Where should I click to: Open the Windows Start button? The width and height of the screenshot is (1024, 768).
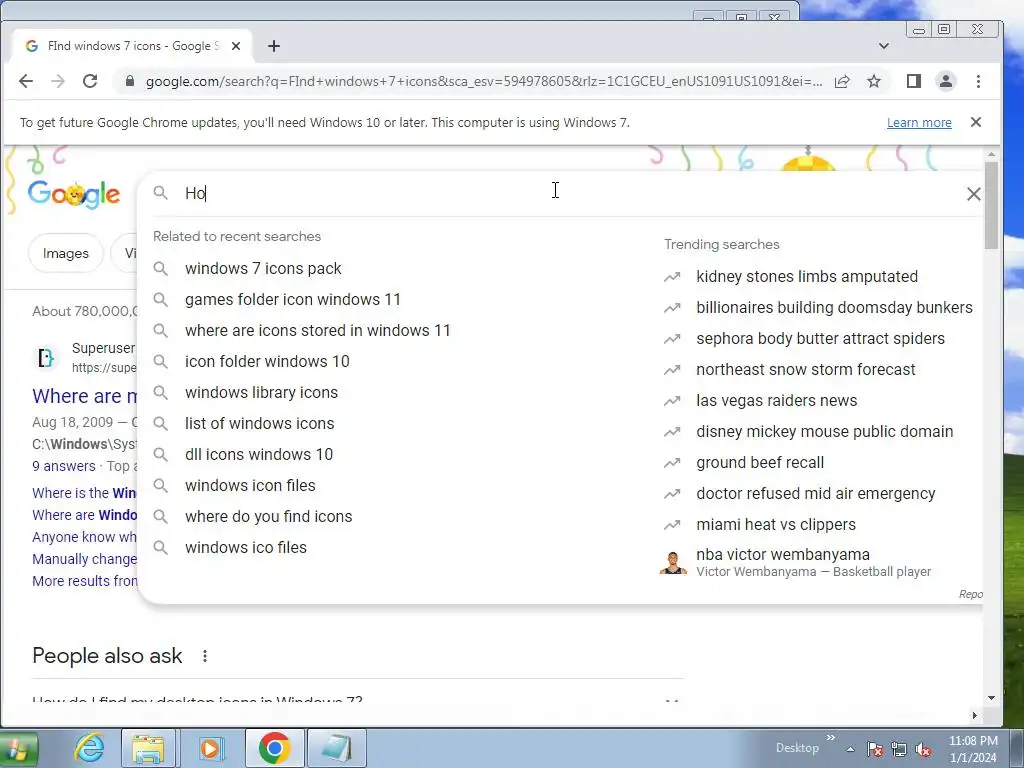point(17,748)
